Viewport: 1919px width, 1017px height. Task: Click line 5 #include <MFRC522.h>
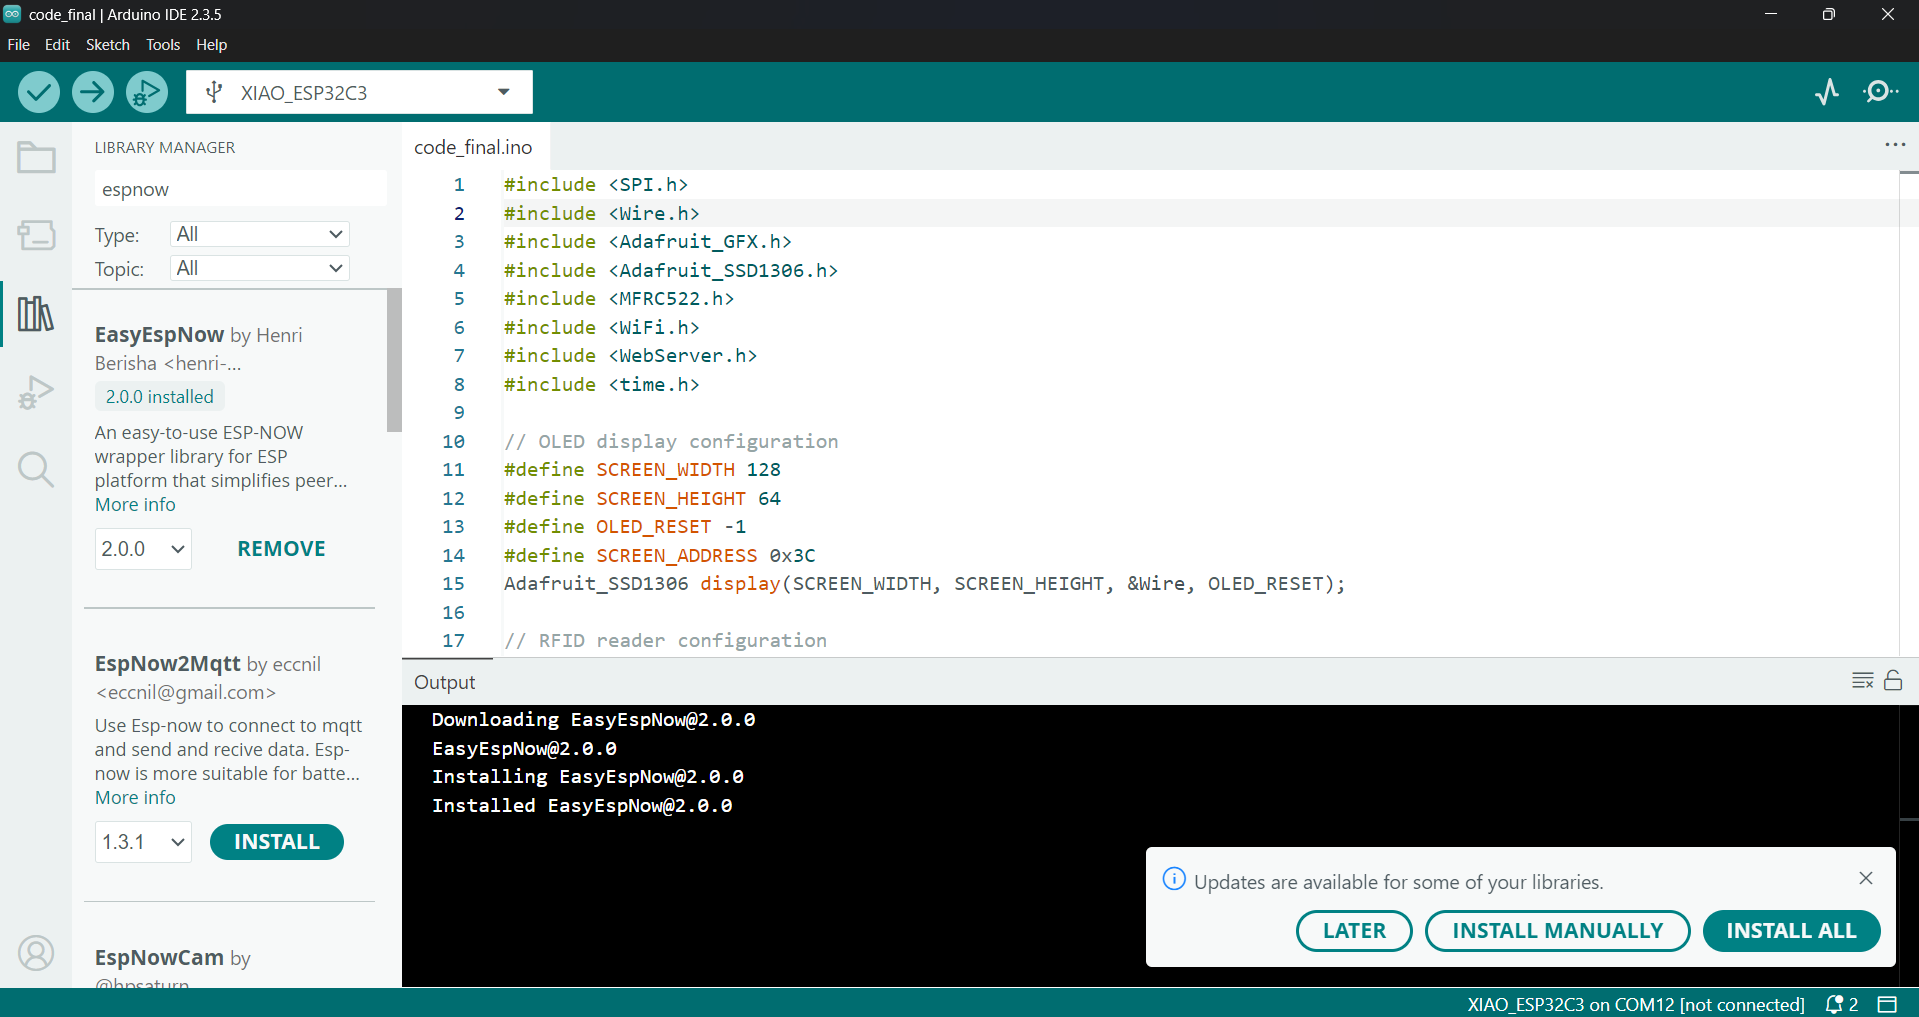[619, 299]
